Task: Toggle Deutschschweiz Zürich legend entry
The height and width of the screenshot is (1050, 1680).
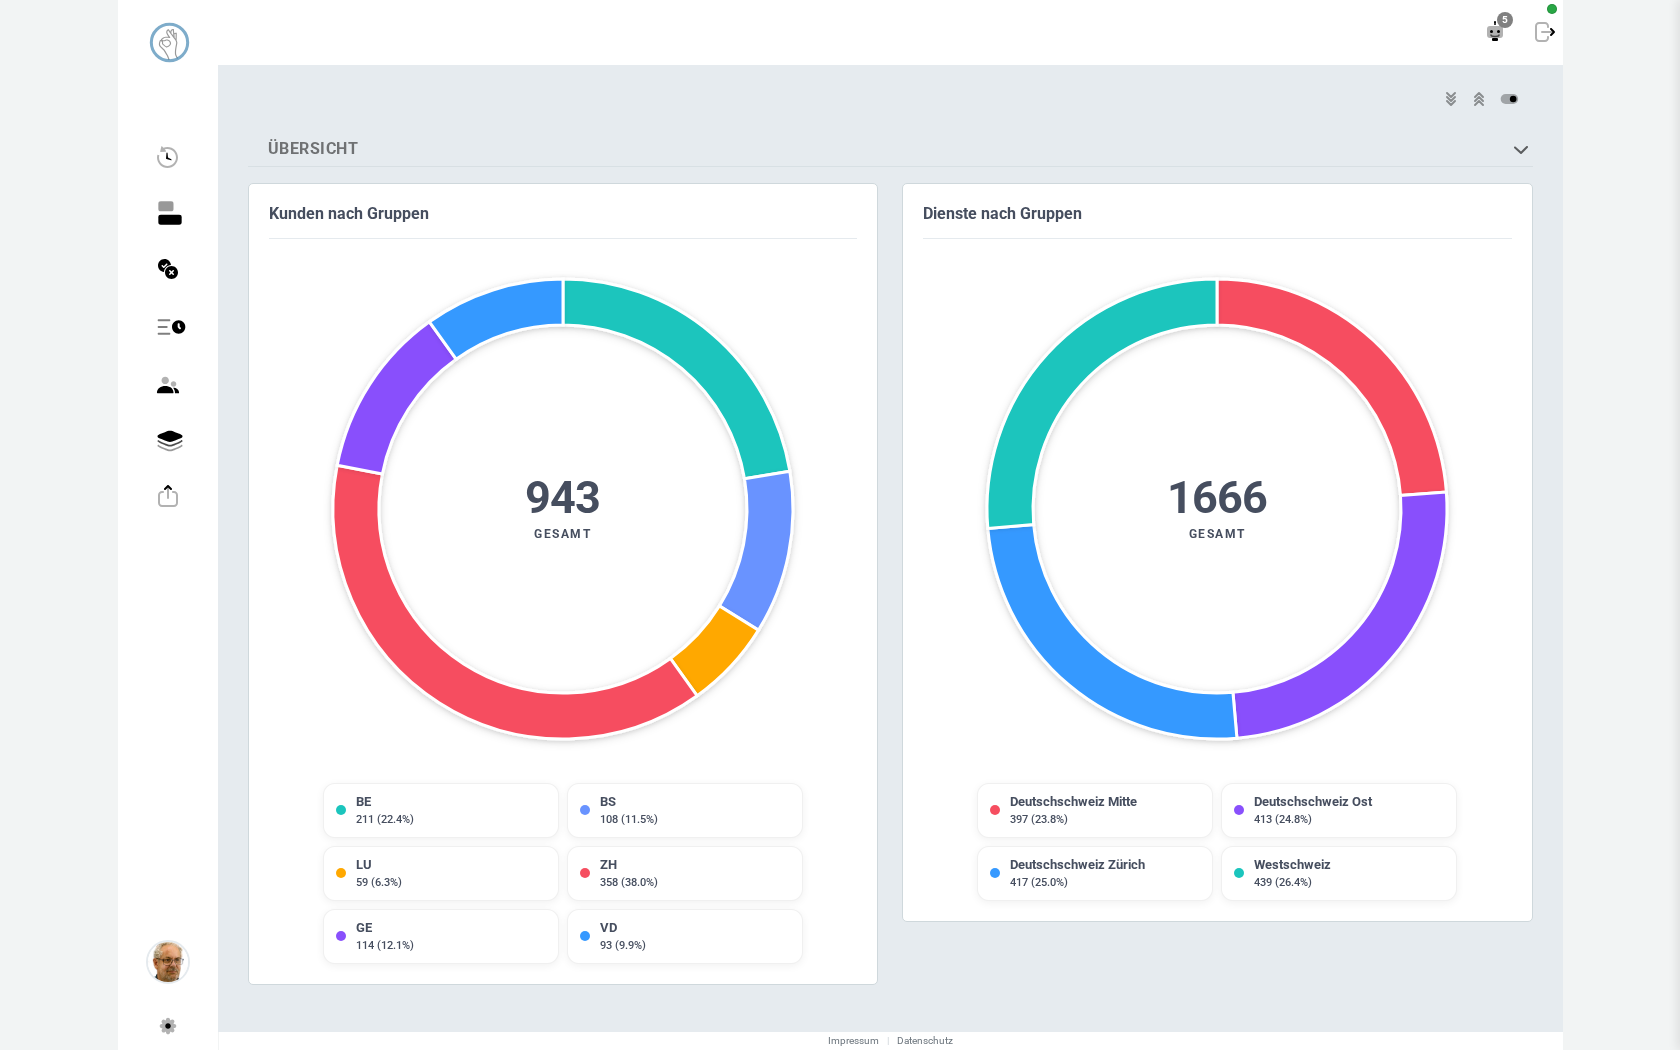Action: [x=1095, y=873]
